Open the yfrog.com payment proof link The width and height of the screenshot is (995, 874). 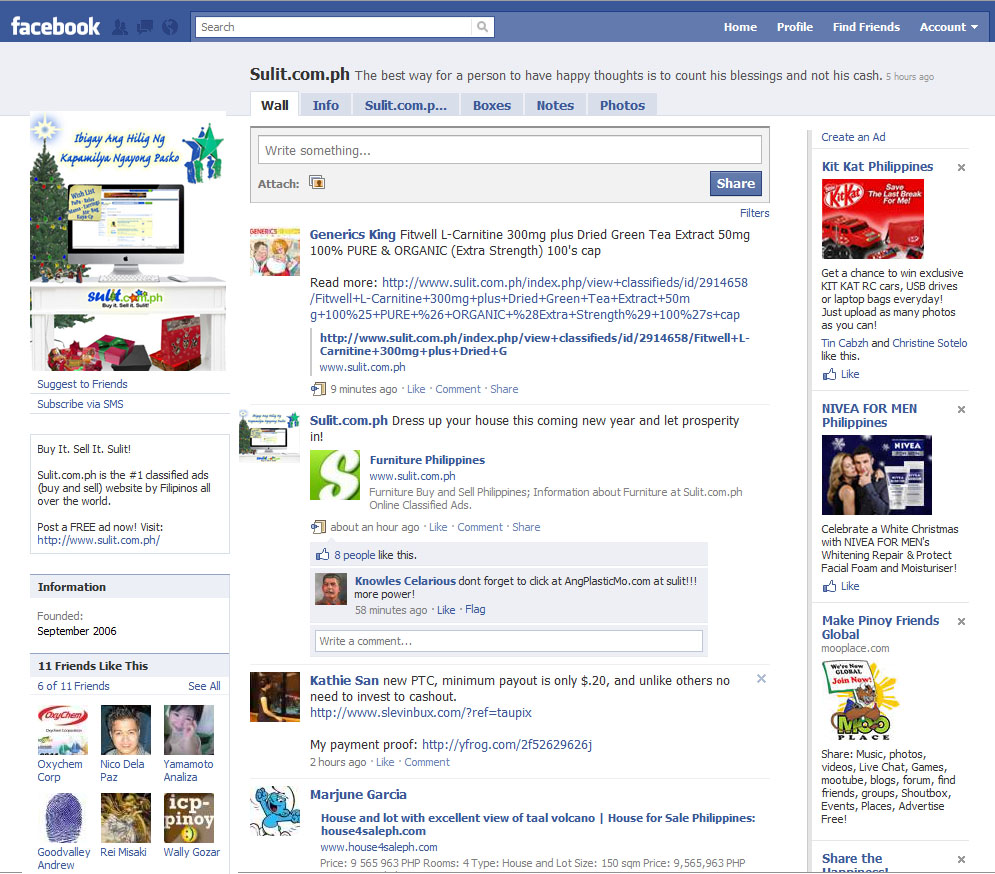point(507,745)
